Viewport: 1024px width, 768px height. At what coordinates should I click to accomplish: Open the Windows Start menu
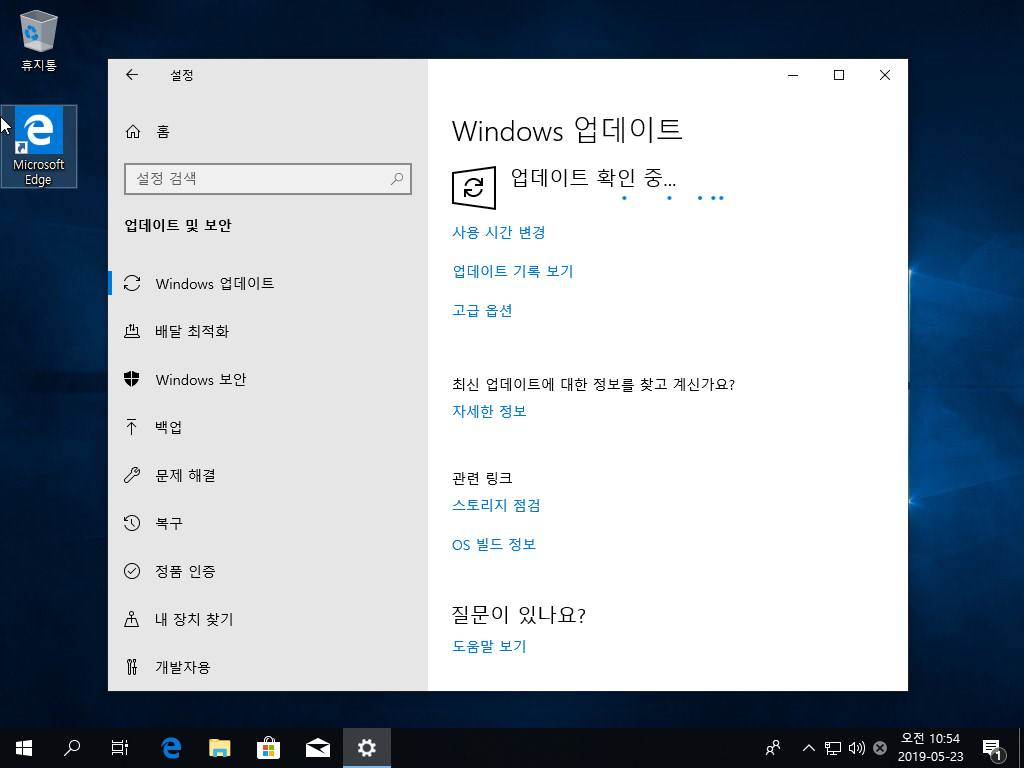pos(24,748)
